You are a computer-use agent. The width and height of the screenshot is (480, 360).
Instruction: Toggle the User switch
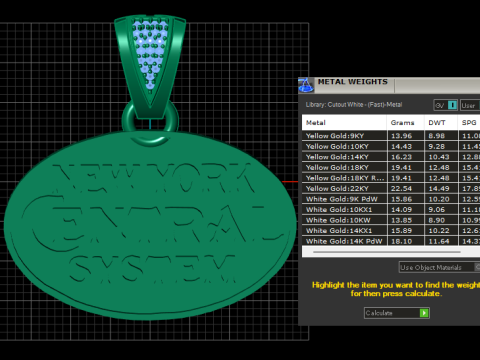click(470, 105)
